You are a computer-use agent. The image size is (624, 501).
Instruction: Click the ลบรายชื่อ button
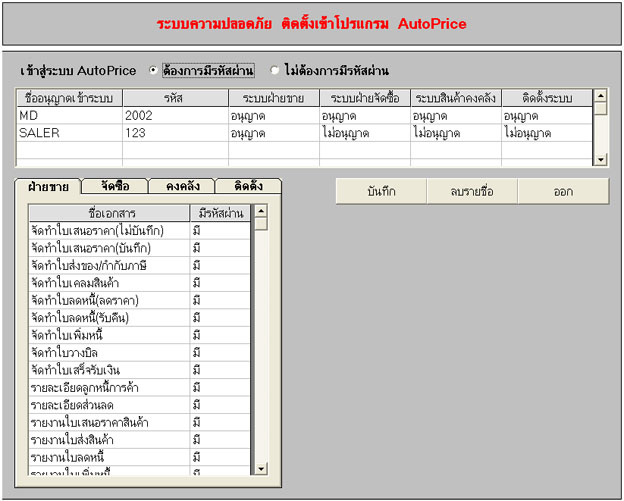coord(472,191)
